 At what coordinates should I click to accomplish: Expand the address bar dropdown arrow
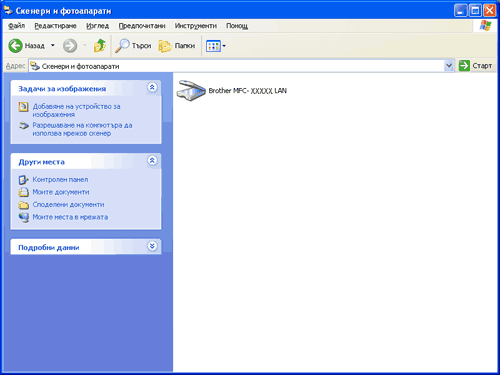(449, 66)
